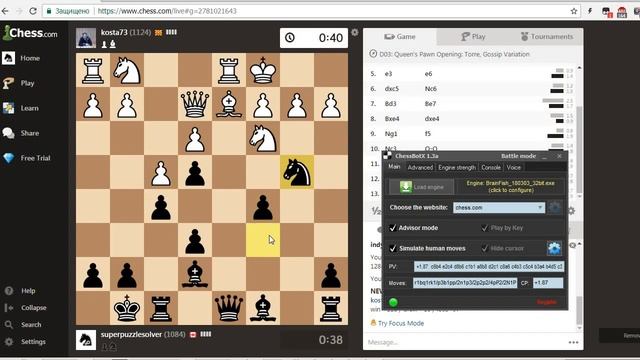Select move Ng1 in the move list
This screenshot has width=640, height=360.
391,133
